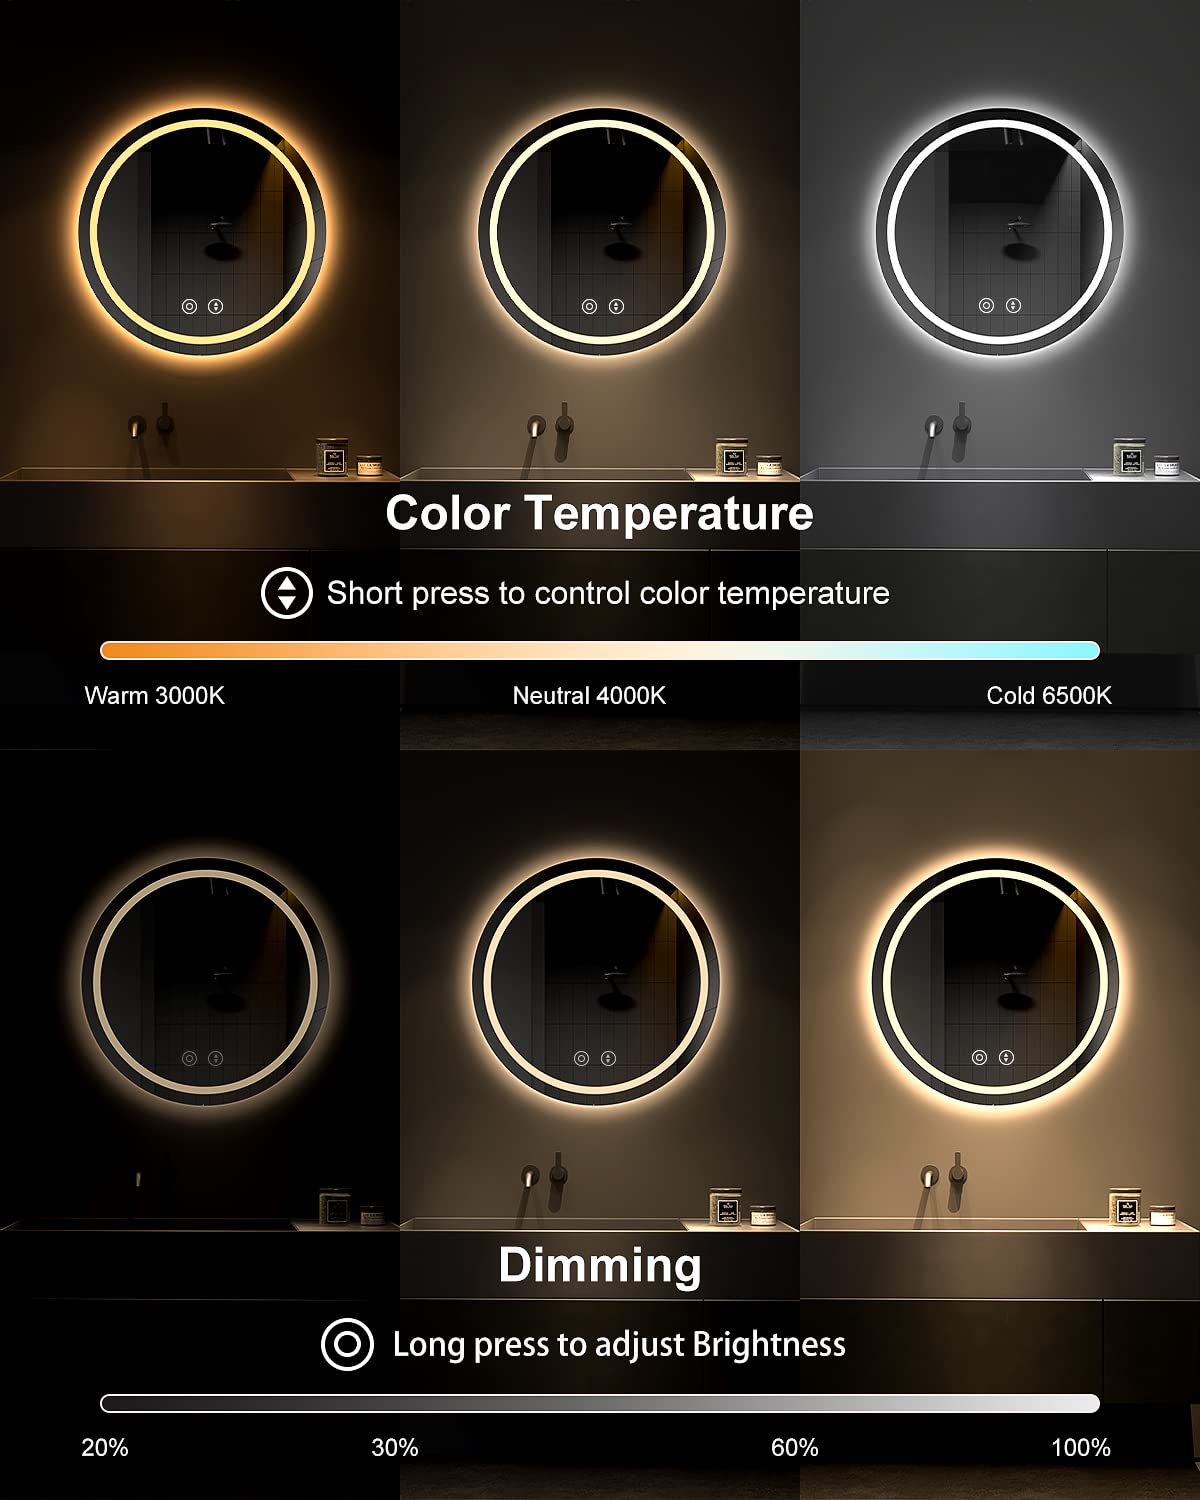
Task: Select the 'Cold 6500K' label
Action: click(1049, 695)
